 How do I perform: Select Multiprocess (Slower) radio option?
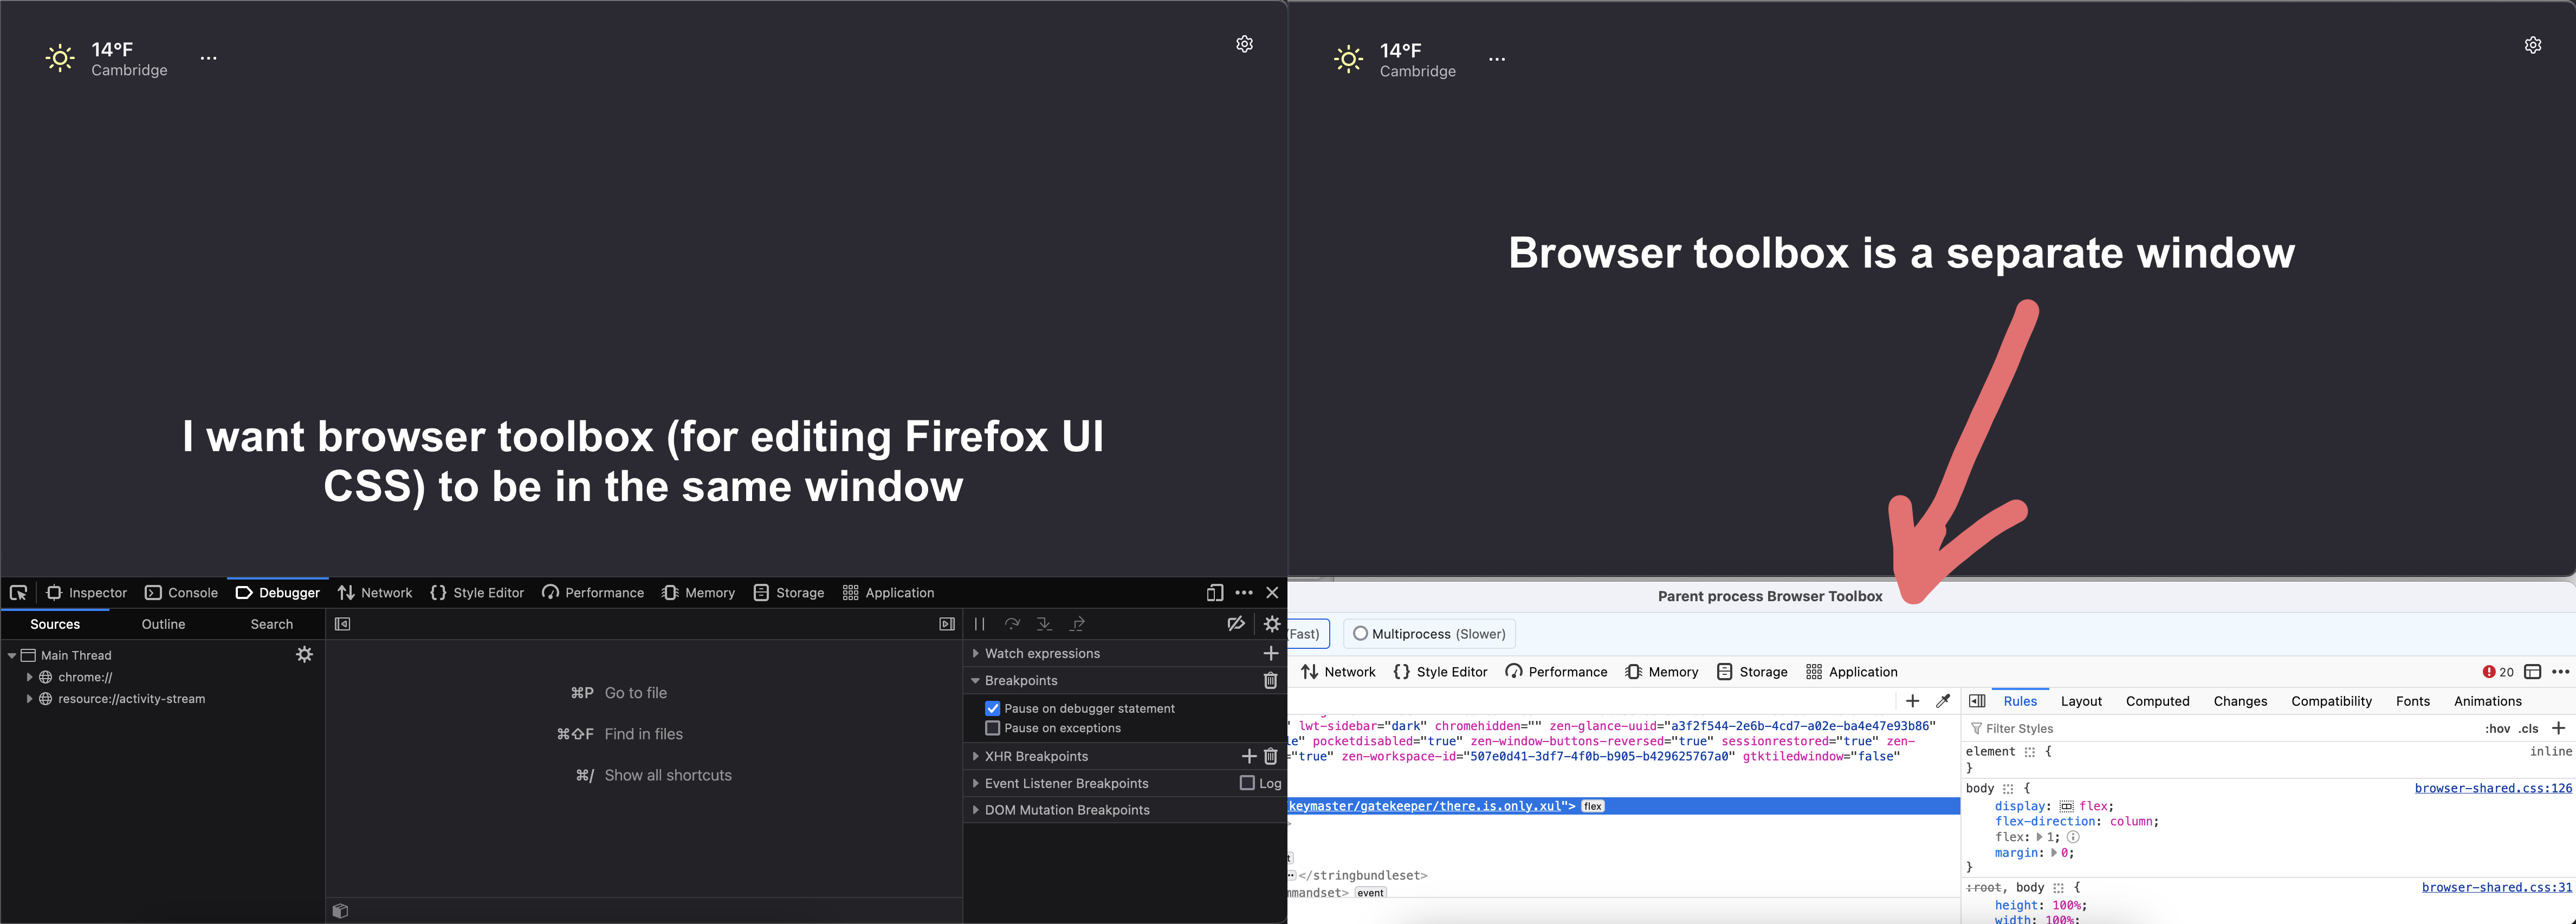[x=1360, y=634]
